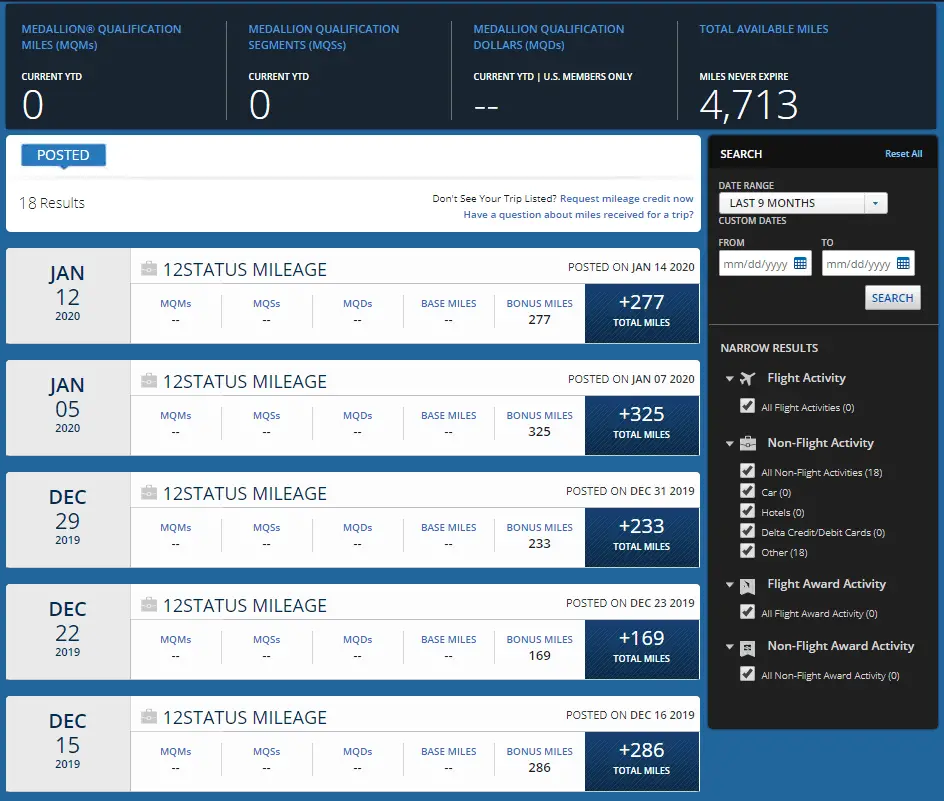The height and width of the screenshot is (801, 944).
Task: Click the Flight Award Activity ribbon icon
Action: (x=747, y=585)
